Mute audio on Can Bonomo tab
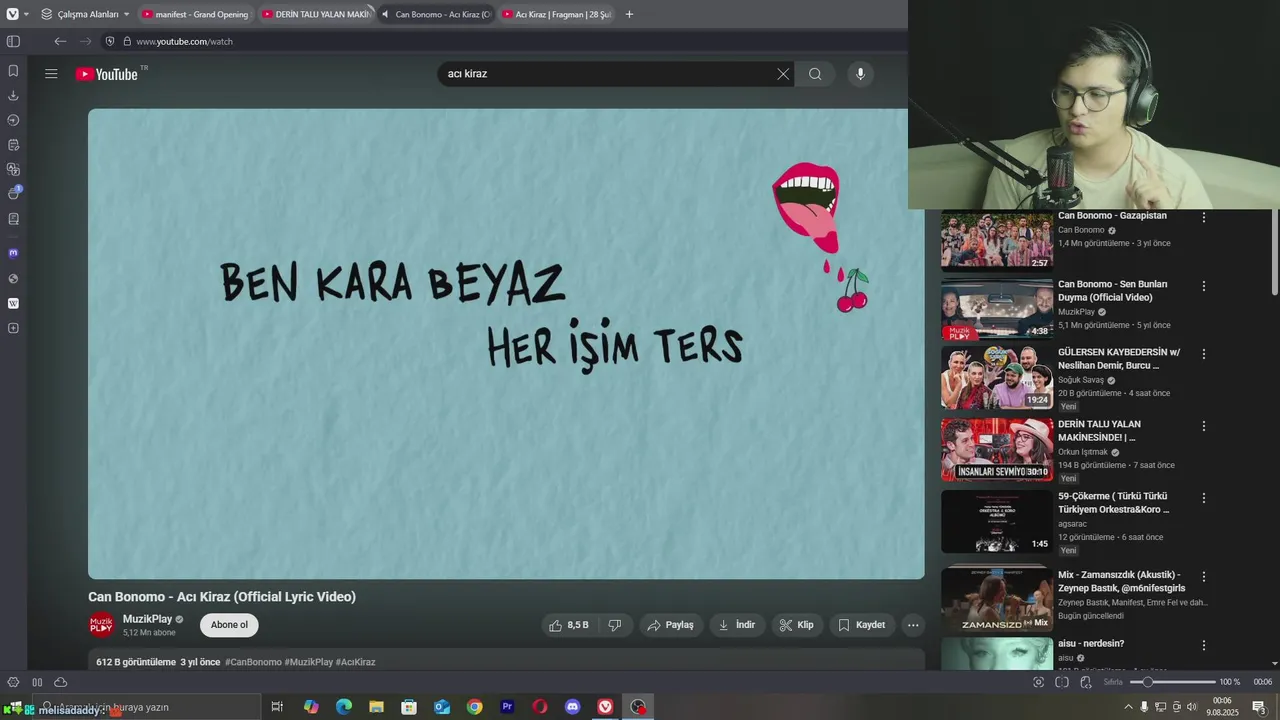This screenshot has width=1280, height=720. [x=385, y=14]
